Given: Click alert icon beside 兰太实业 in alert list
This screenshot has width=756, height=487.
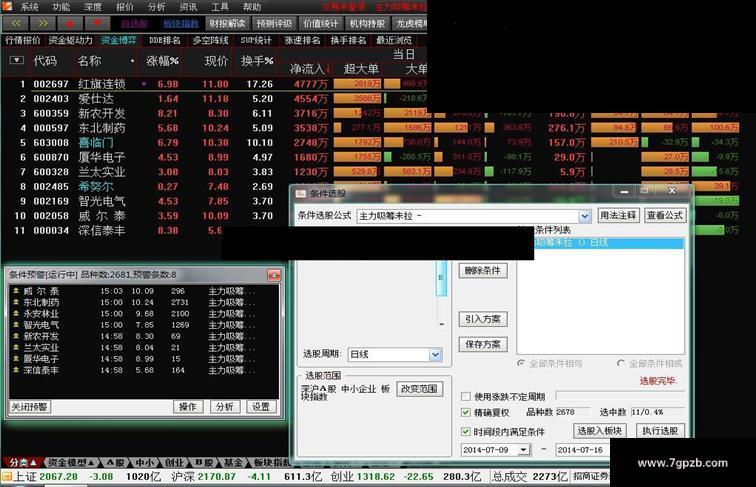Looking at the screenshot, I should pos(16,348).
